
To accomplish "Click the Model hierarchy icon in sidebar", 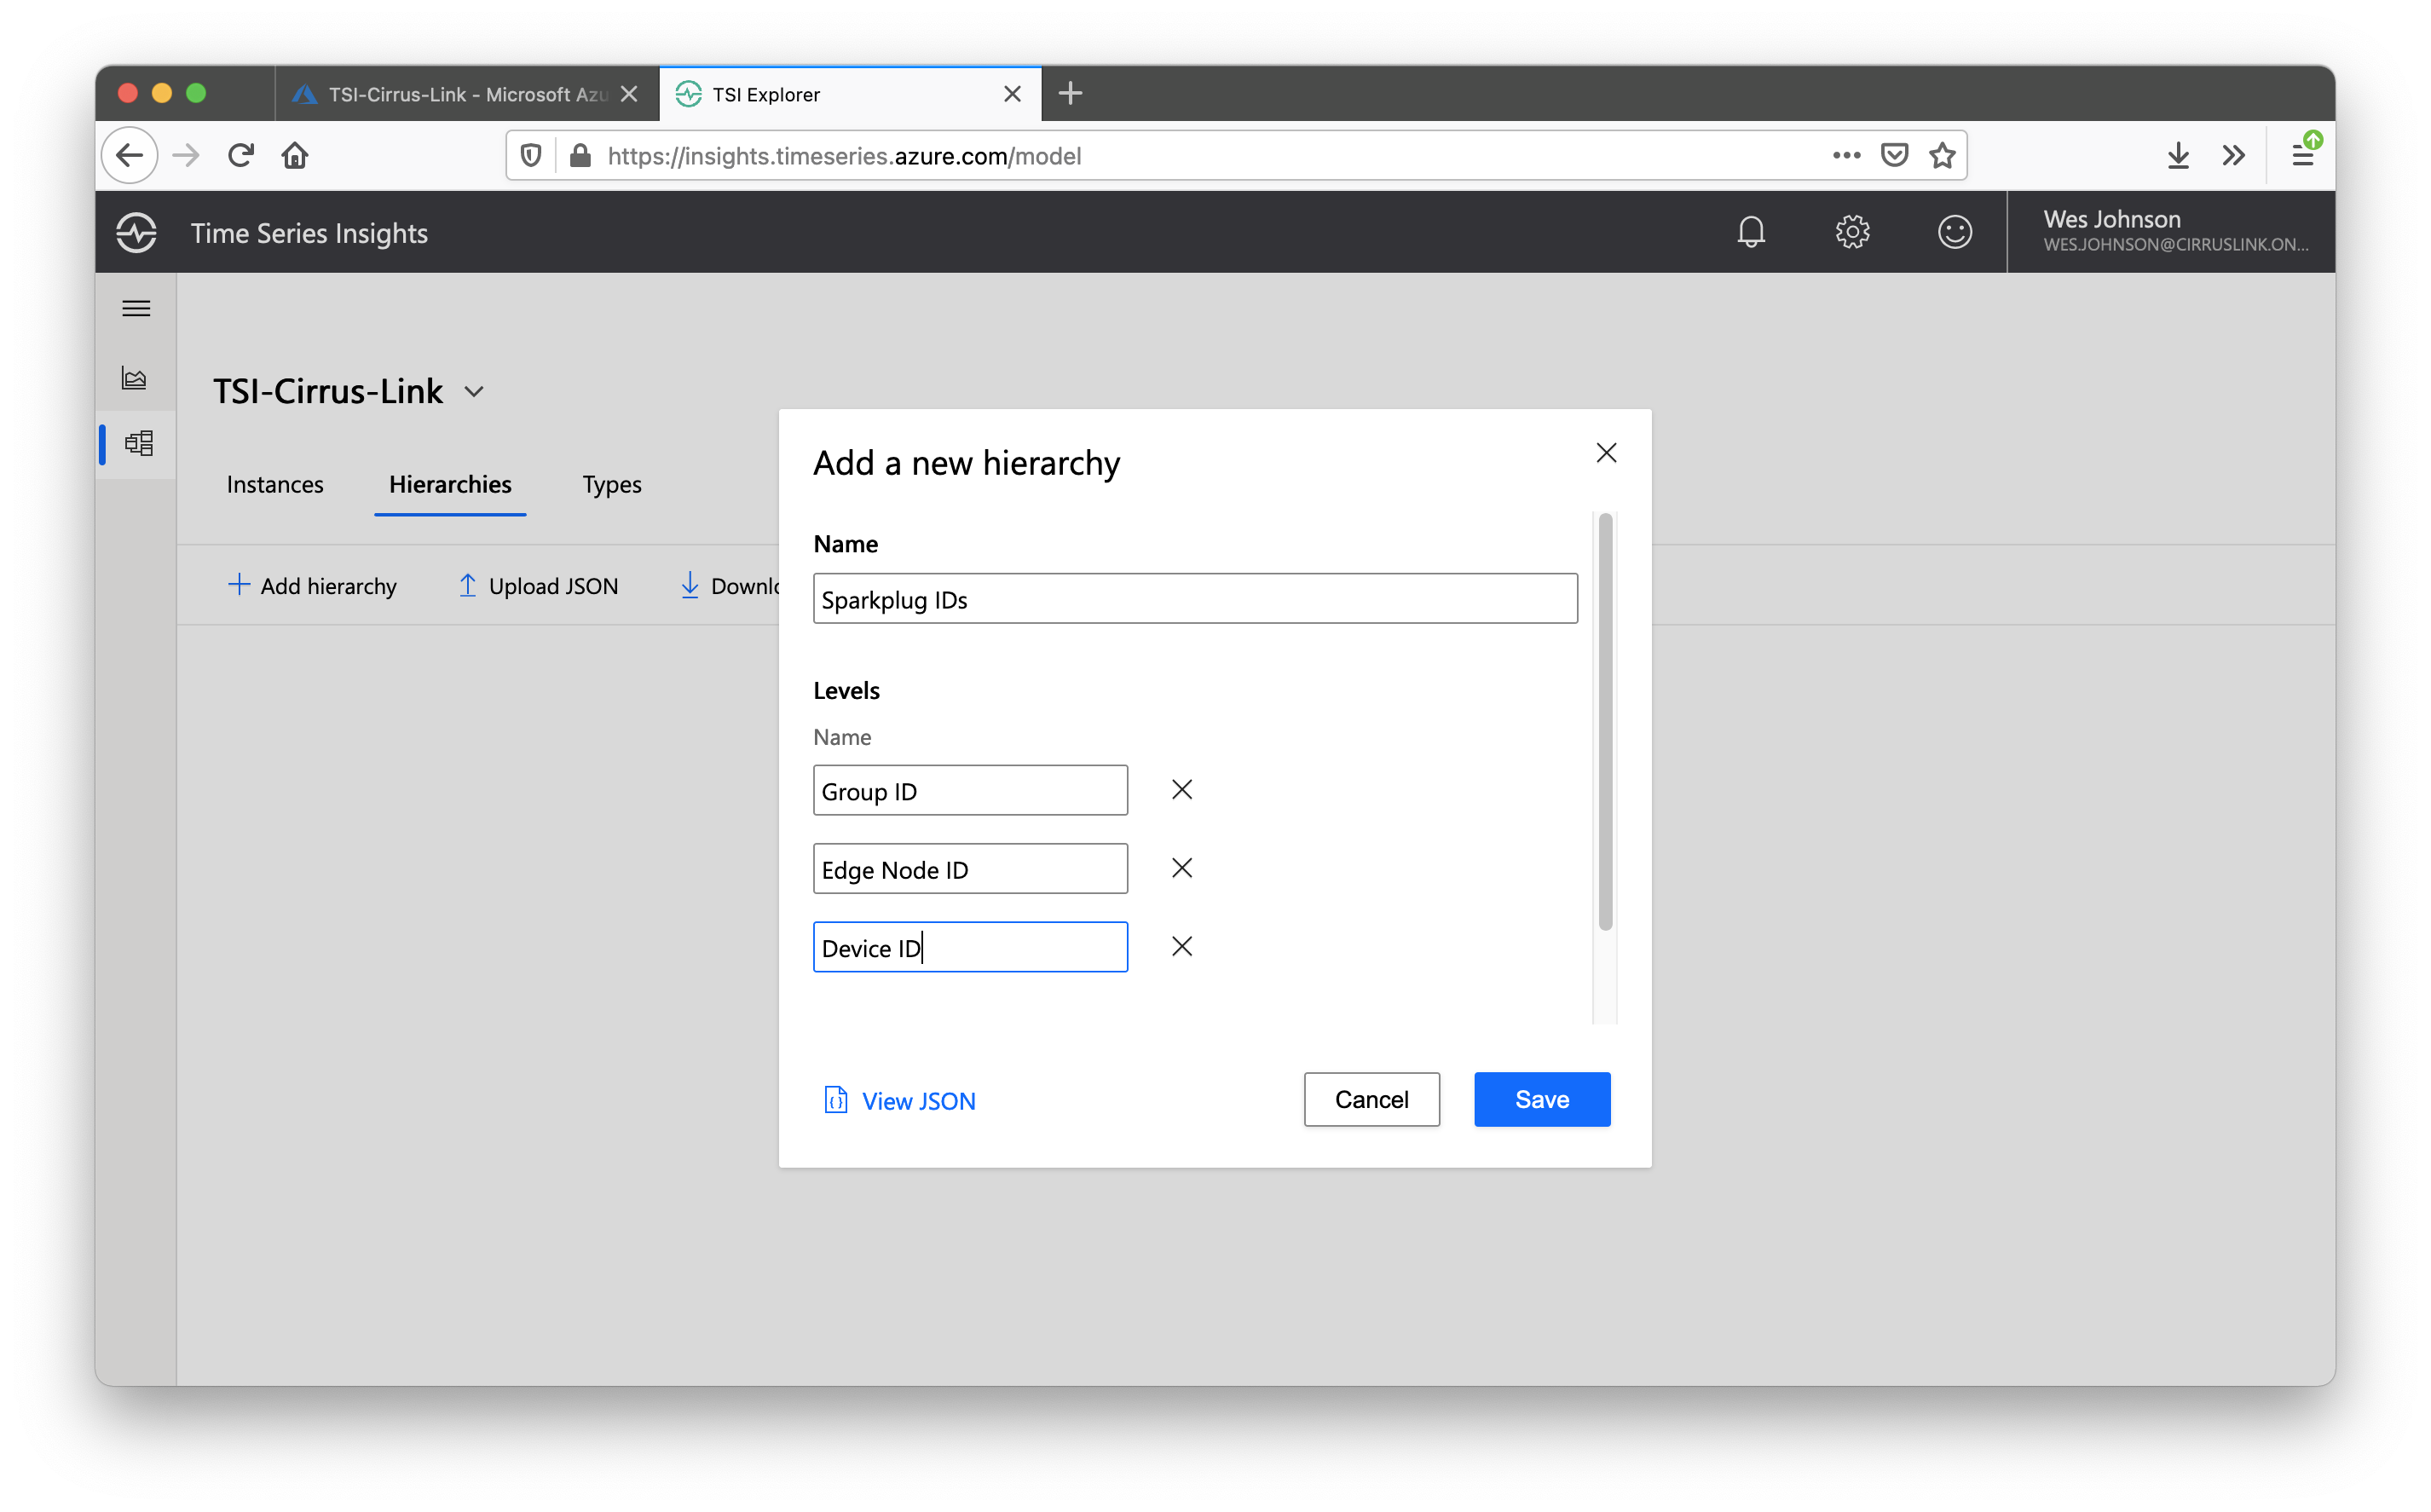I will point(138,443).
